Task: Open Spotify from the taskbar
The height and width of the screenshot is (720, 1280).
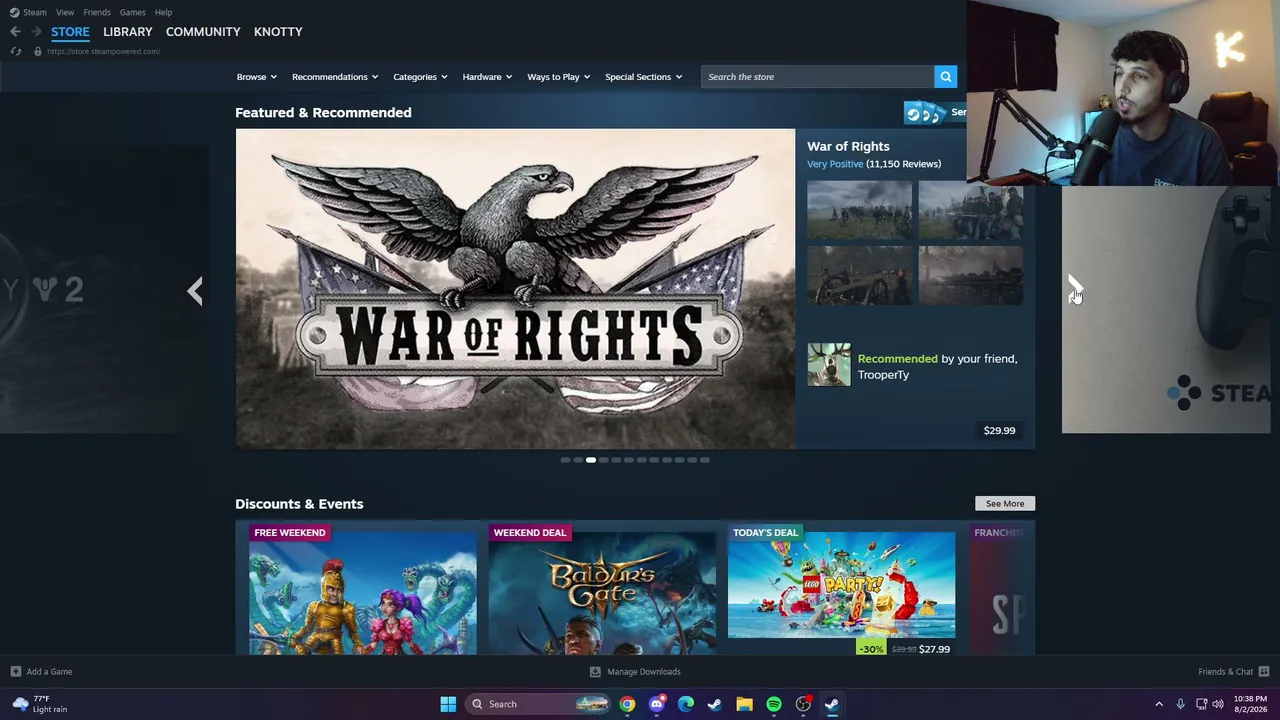Action: (x=774, y=704)
